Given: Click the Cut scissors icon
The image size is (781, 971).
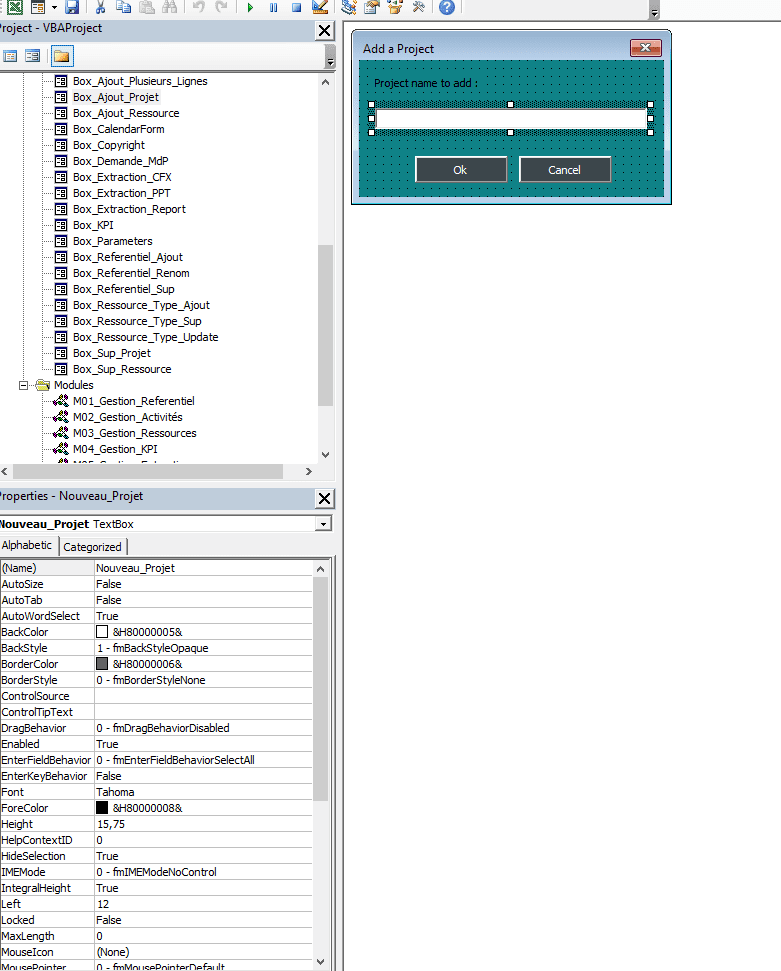Looking at the screenshot, I should click(100, 7).
